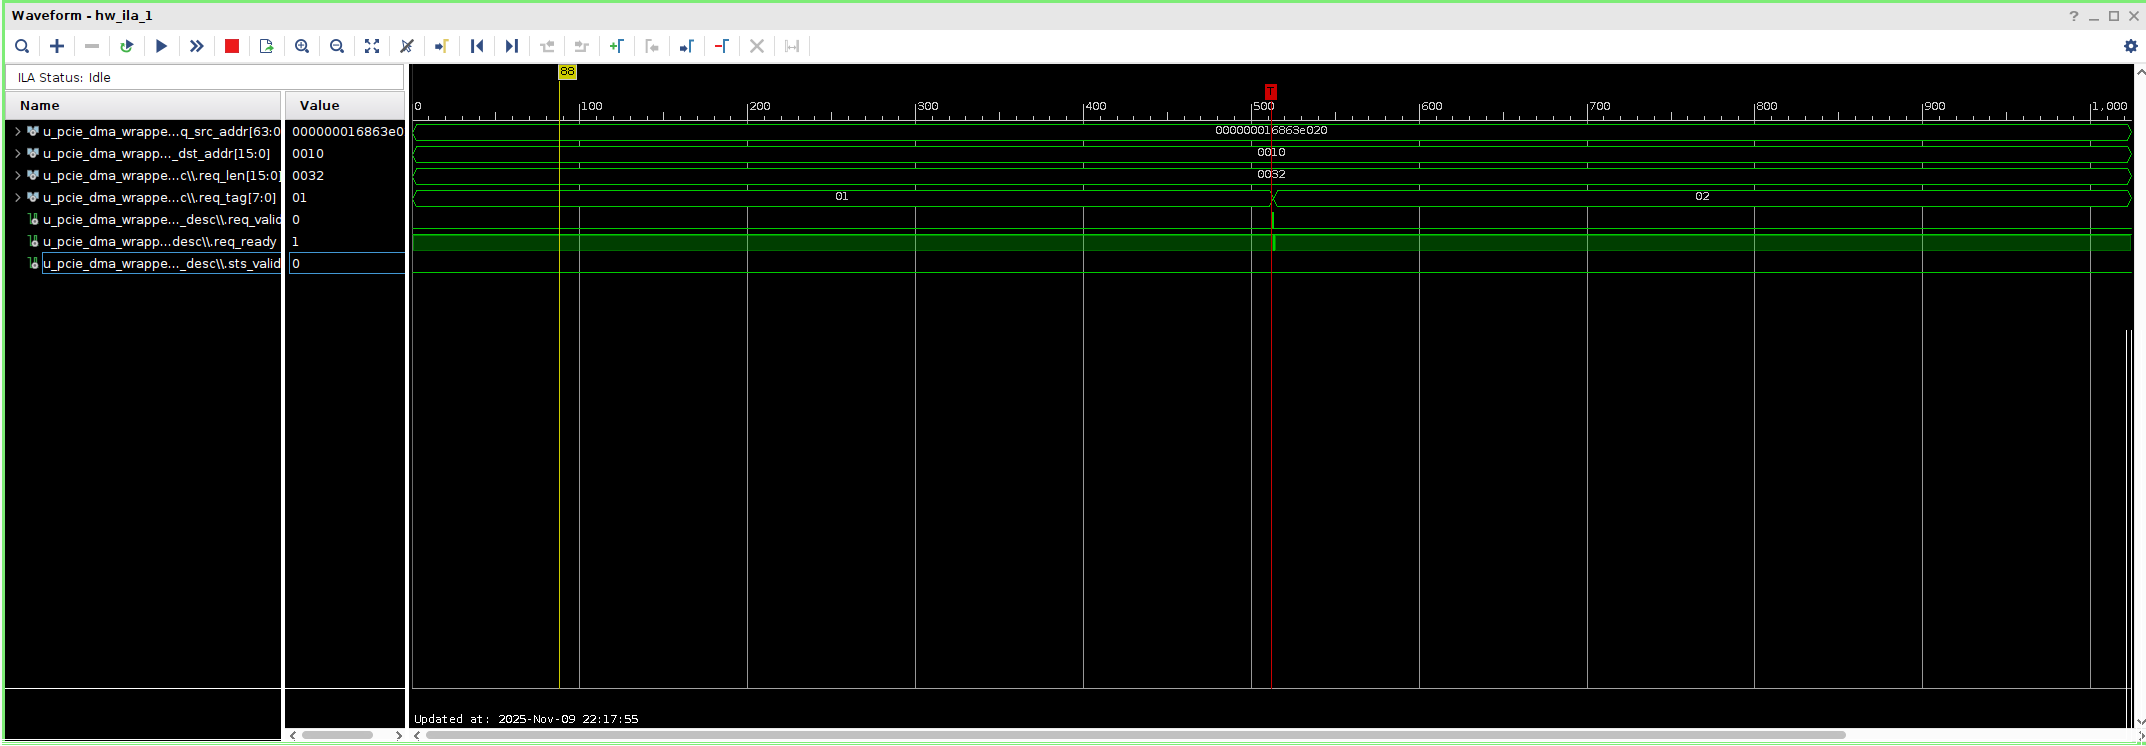Expand the dst_addr[15:0] bus signal
2146x746 pixels.
click(x=17, y=153)
